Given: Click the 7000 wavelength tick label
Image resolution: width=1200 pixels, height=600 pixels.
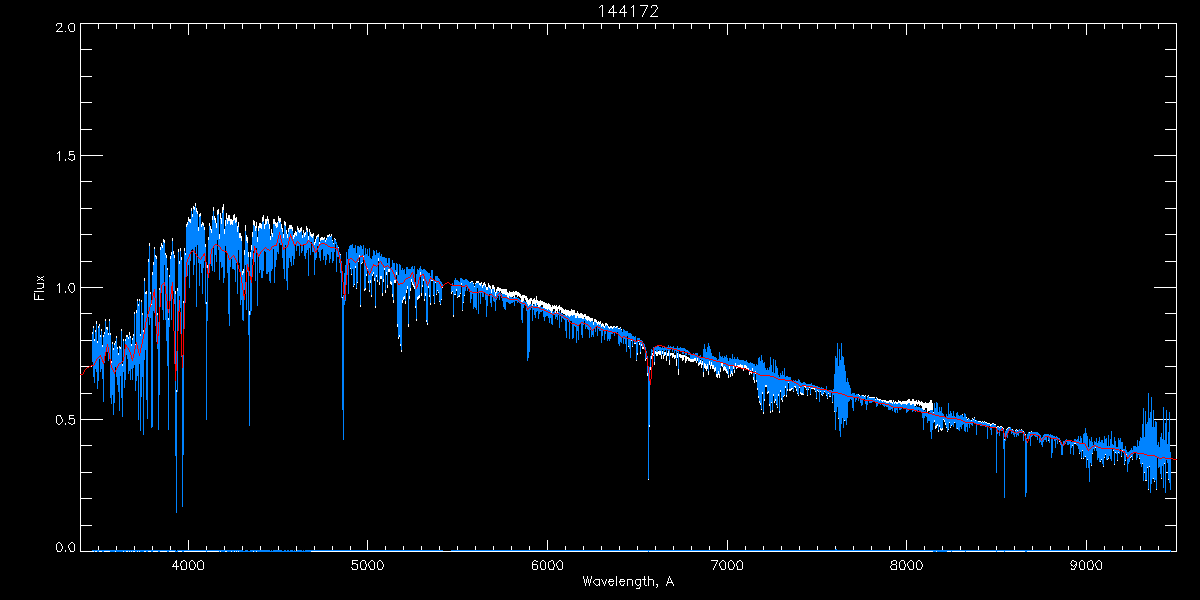Looking at the screenshot, I should [727, 565].
